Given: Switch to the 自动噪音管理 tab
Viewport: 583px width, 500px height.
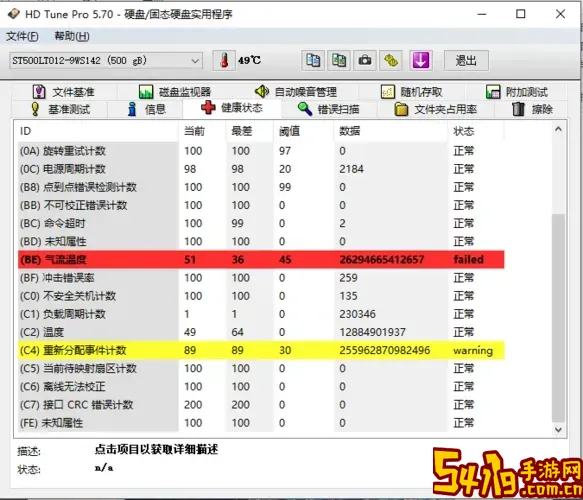Looking at the screenshot, I should click(x=296, y=92).
